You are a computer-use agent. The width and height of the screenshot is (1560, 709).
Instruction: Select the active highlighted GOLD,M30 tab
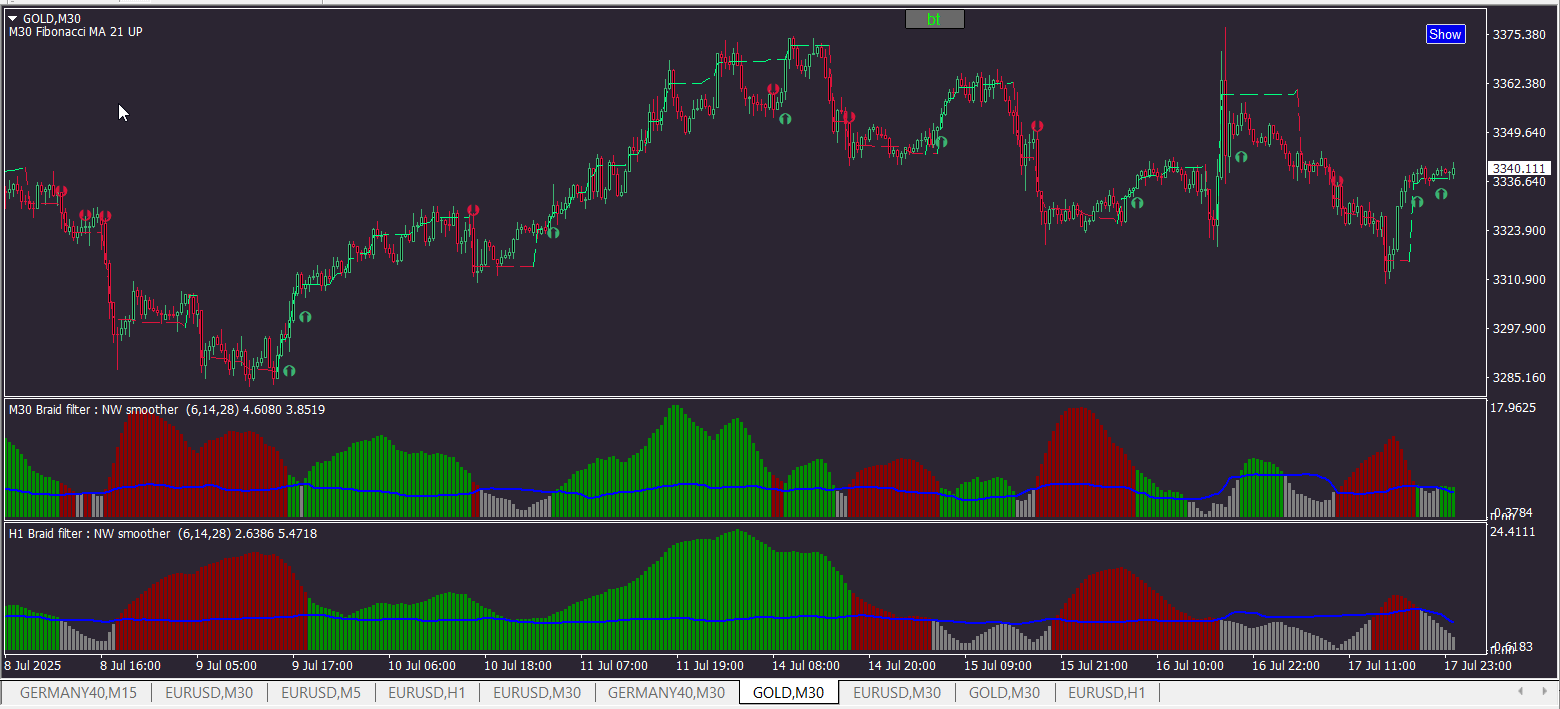pos(788,692)
